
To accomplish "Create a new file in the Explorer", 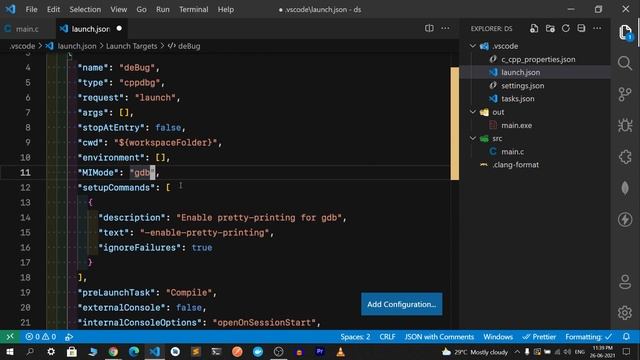I will click(534, 29).
